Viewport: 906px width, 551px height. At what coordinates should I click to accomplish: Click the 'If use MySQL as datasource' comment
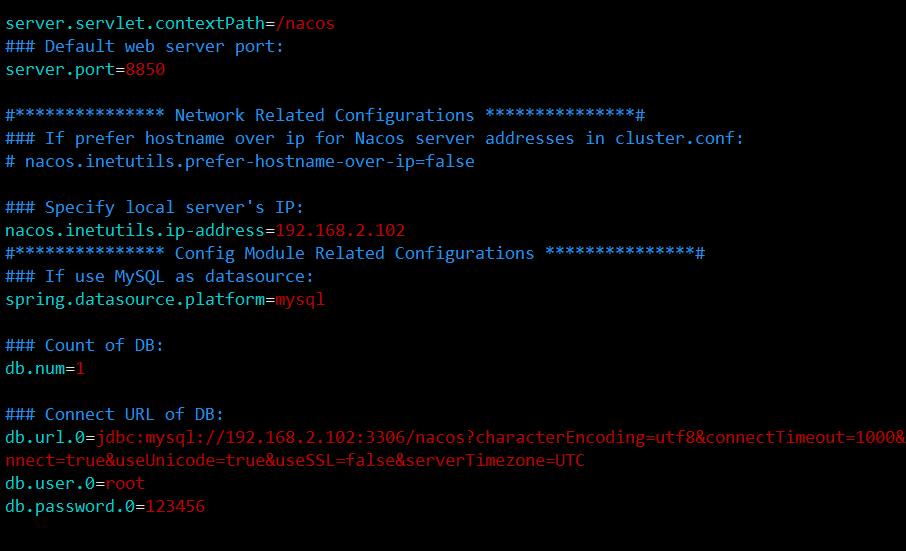click(160, 277)
